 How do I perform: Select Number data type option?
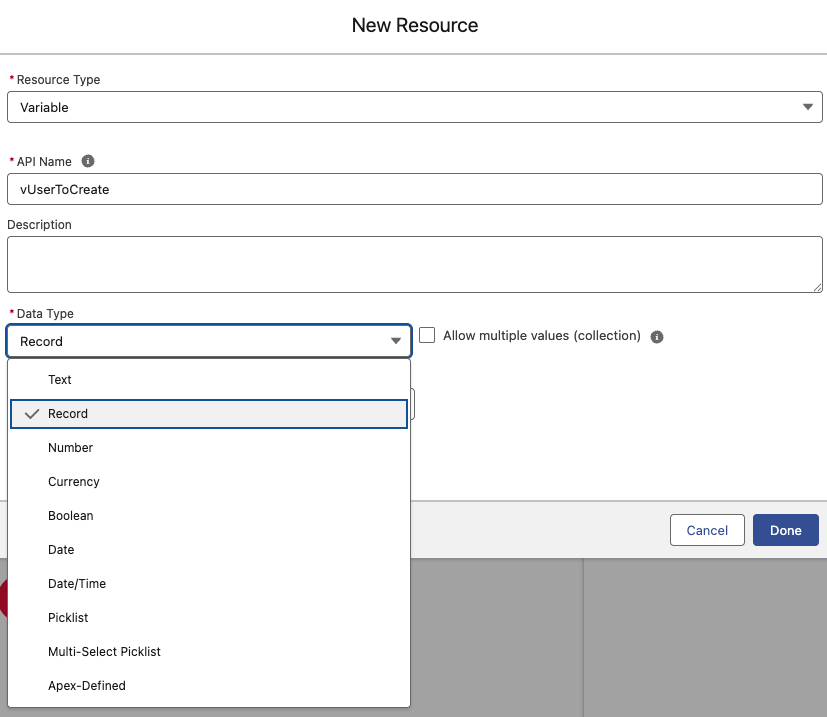tap(70, 448)
